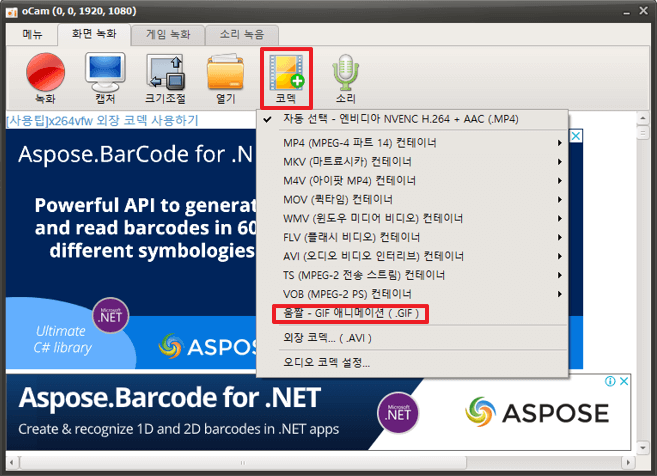Open the 크기조절 resize tool
Viewport: 657px width, 476px height.
click(x=165, y=78)
